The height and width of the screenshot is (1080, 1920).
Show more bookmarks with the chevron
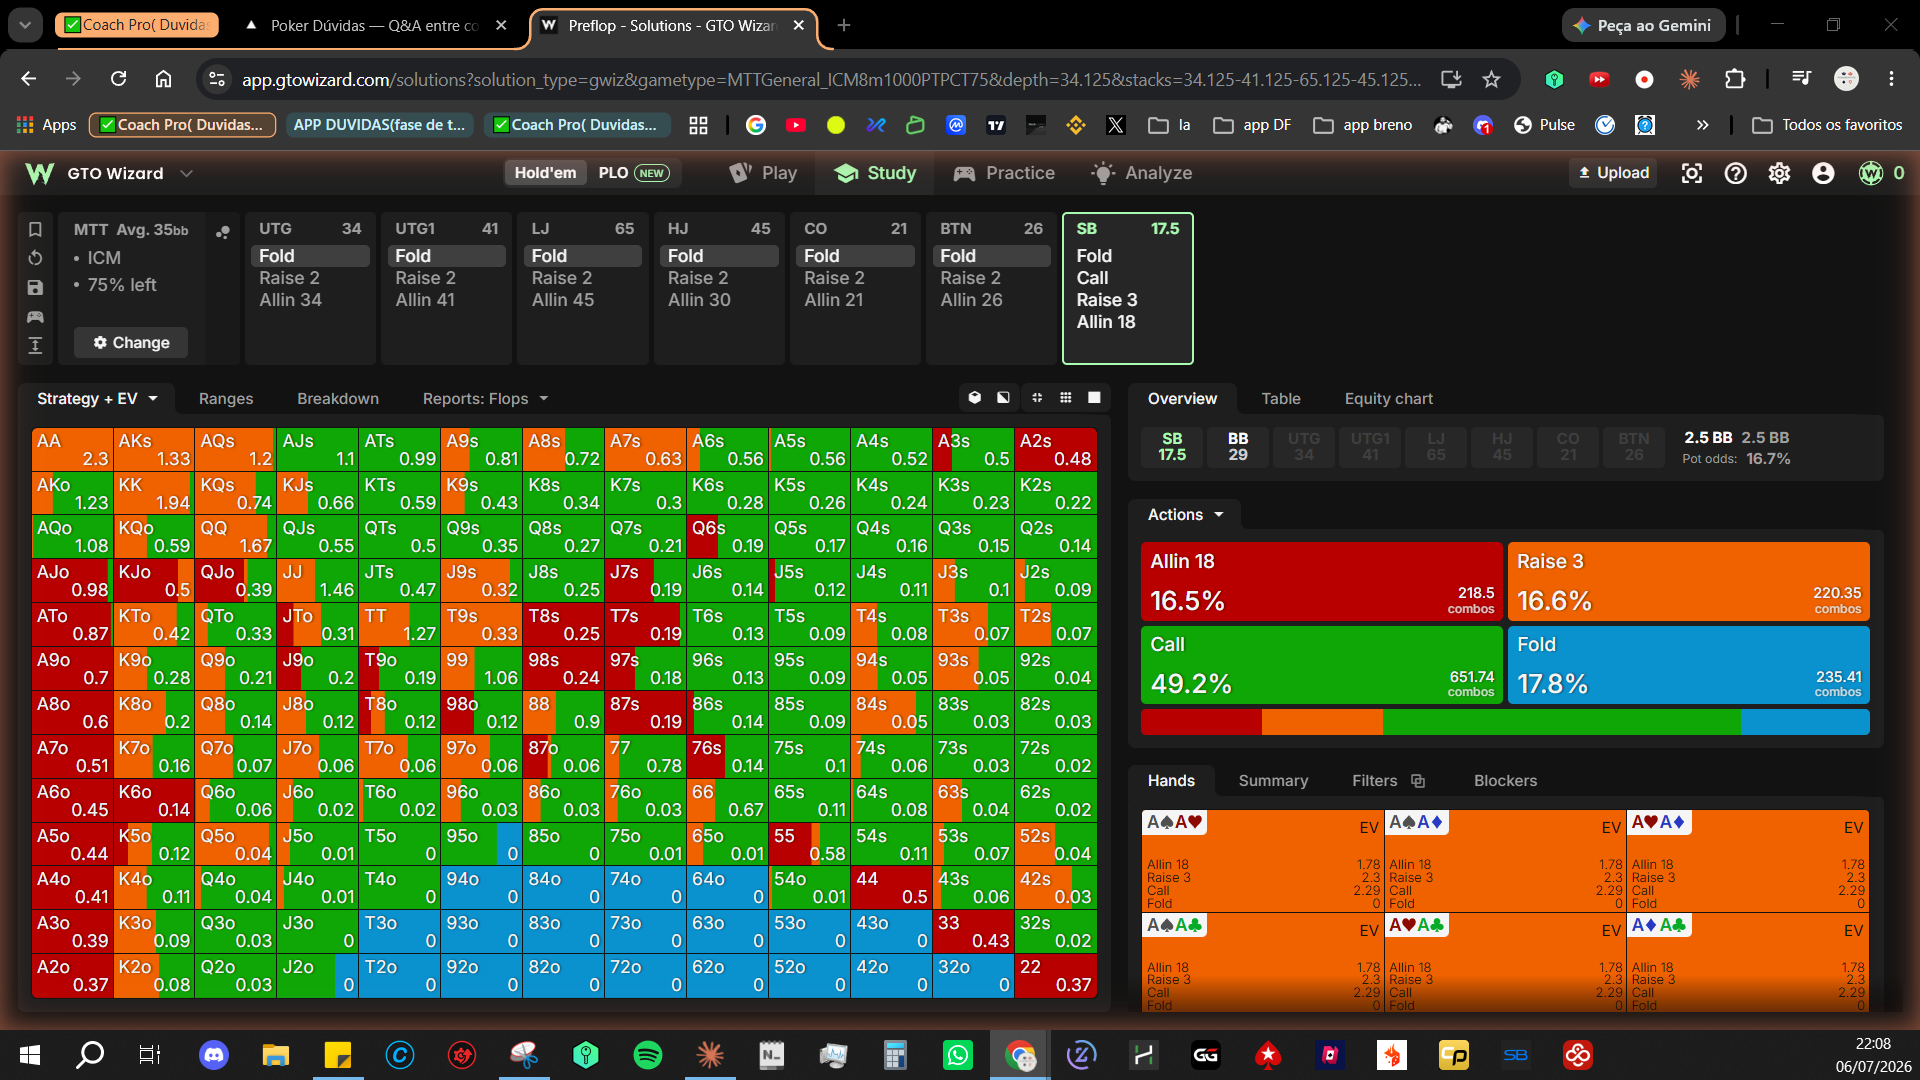click(x=1702, y=125)
